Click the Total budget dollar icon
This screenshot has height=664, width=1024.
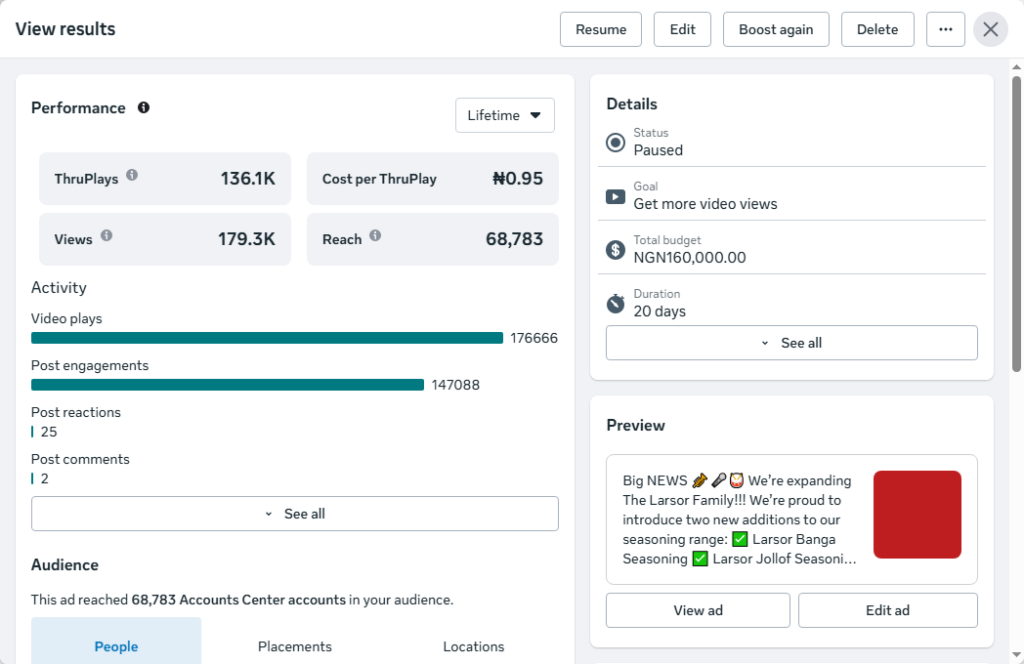tap(615, 249)
